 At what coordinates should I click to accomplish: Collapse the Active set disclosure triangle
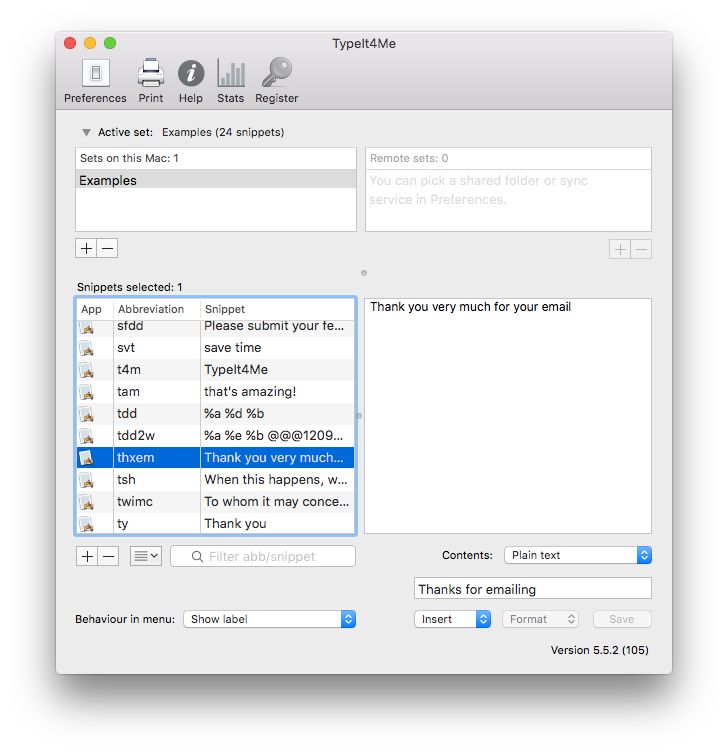[86, 132]
